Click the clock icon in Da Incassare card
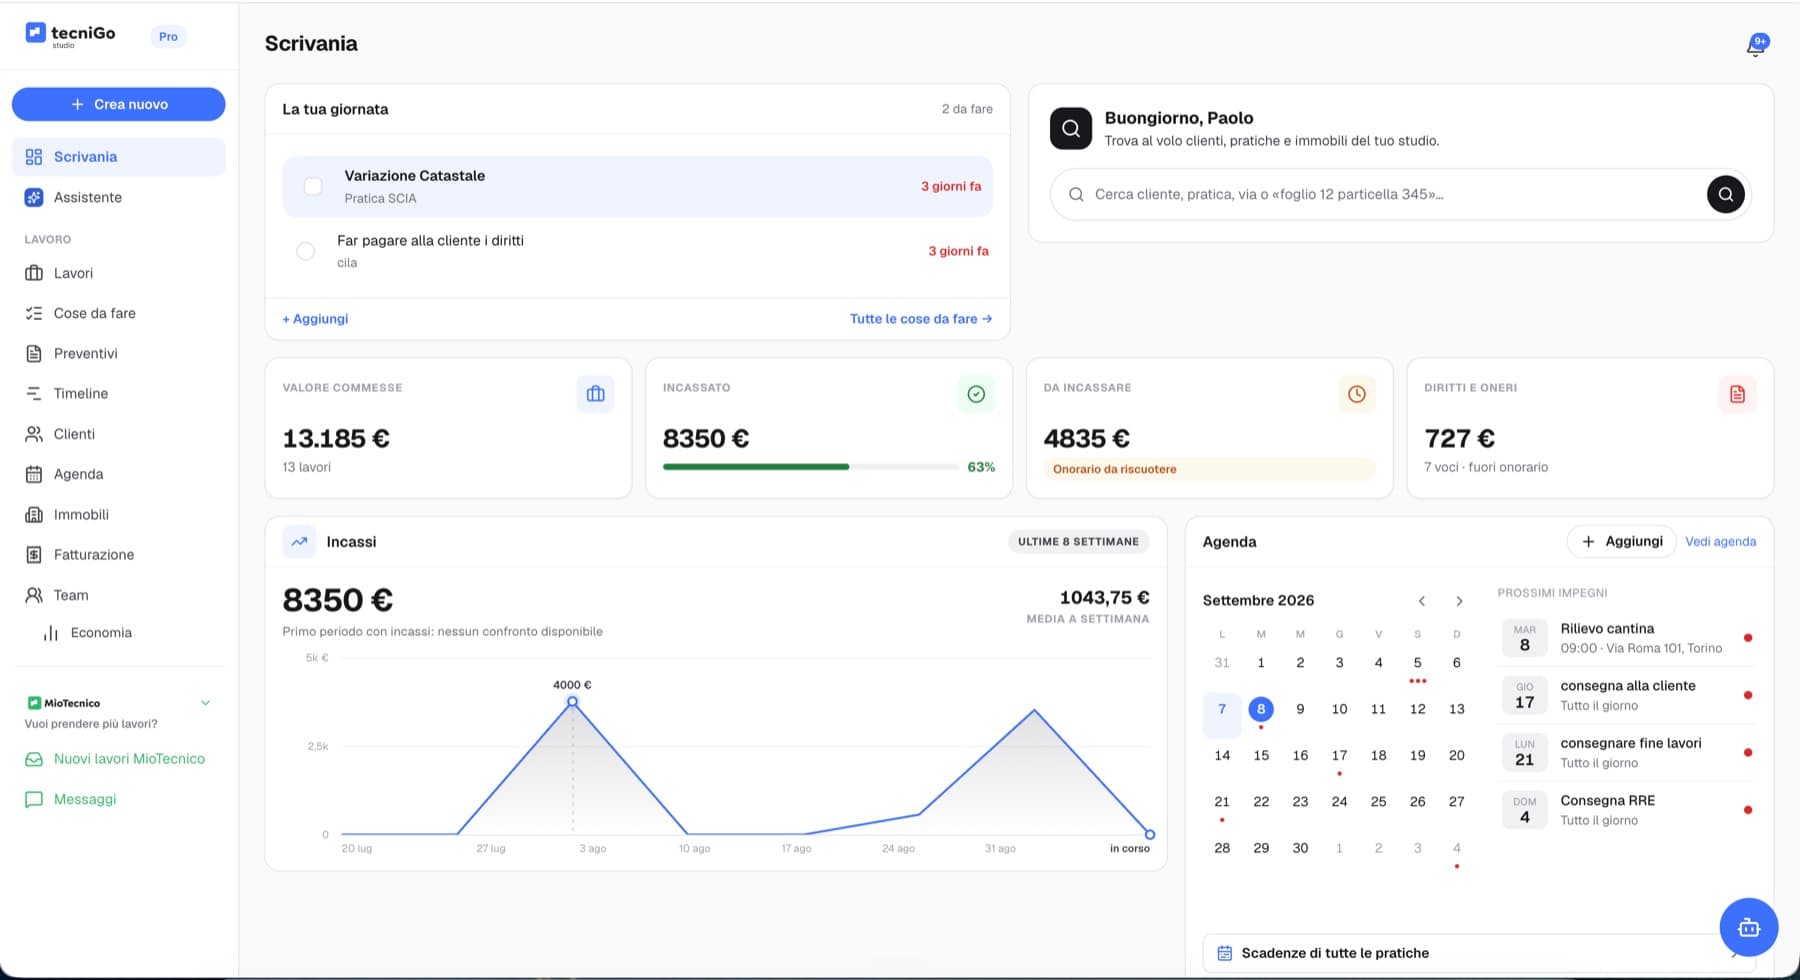 (1357, 394)
